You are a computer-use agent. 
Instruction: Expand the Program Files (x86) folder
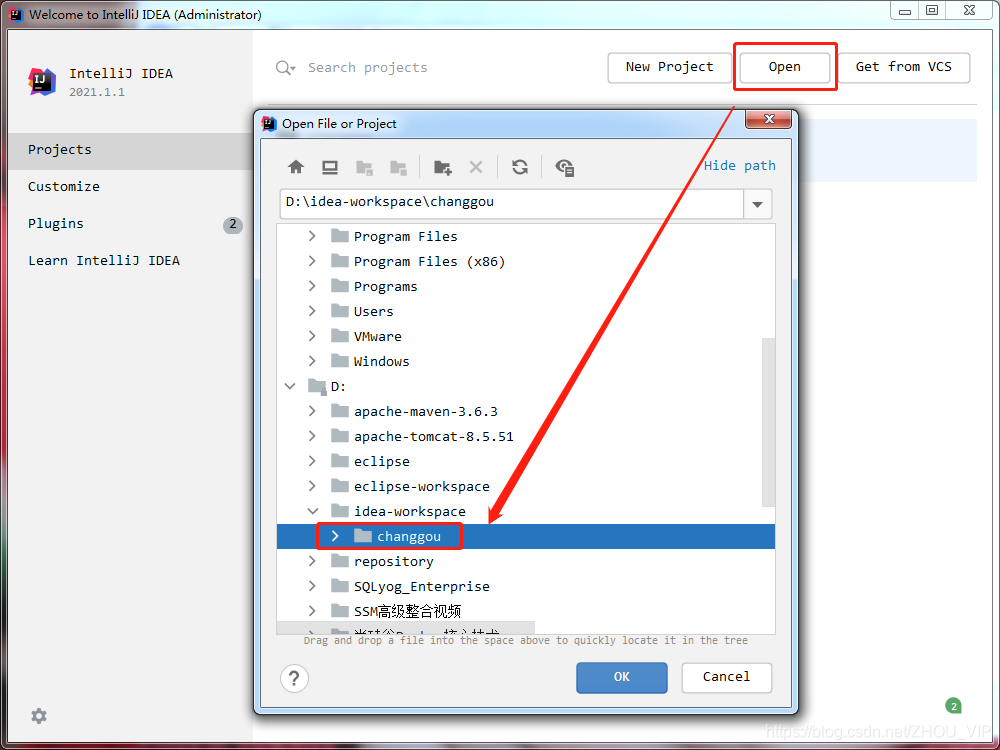tap(312, 261)
